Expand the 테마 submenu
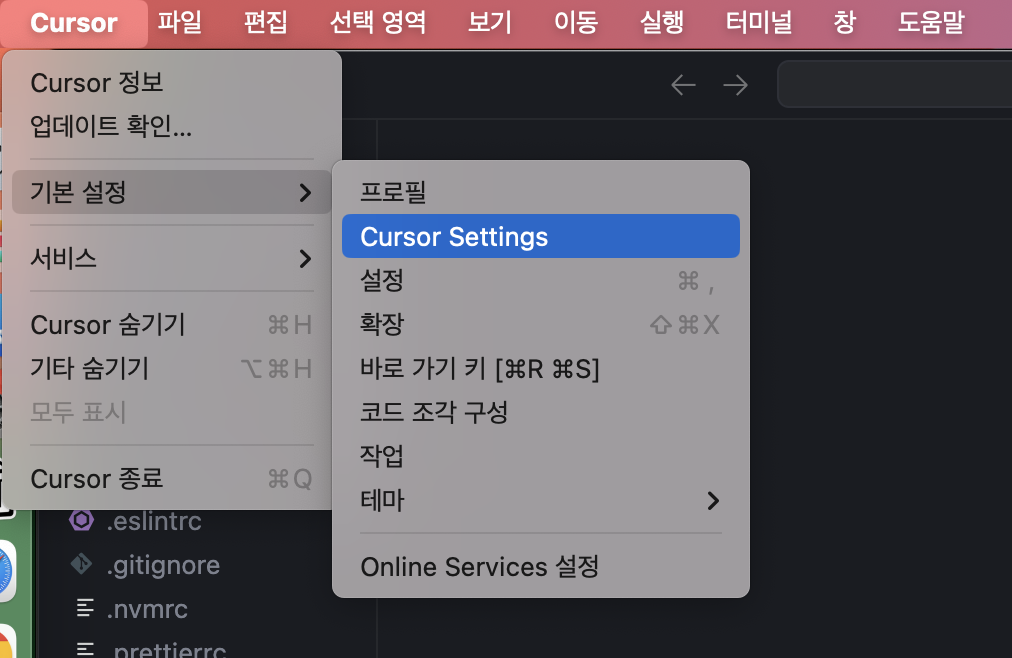 tap(541, 500)
